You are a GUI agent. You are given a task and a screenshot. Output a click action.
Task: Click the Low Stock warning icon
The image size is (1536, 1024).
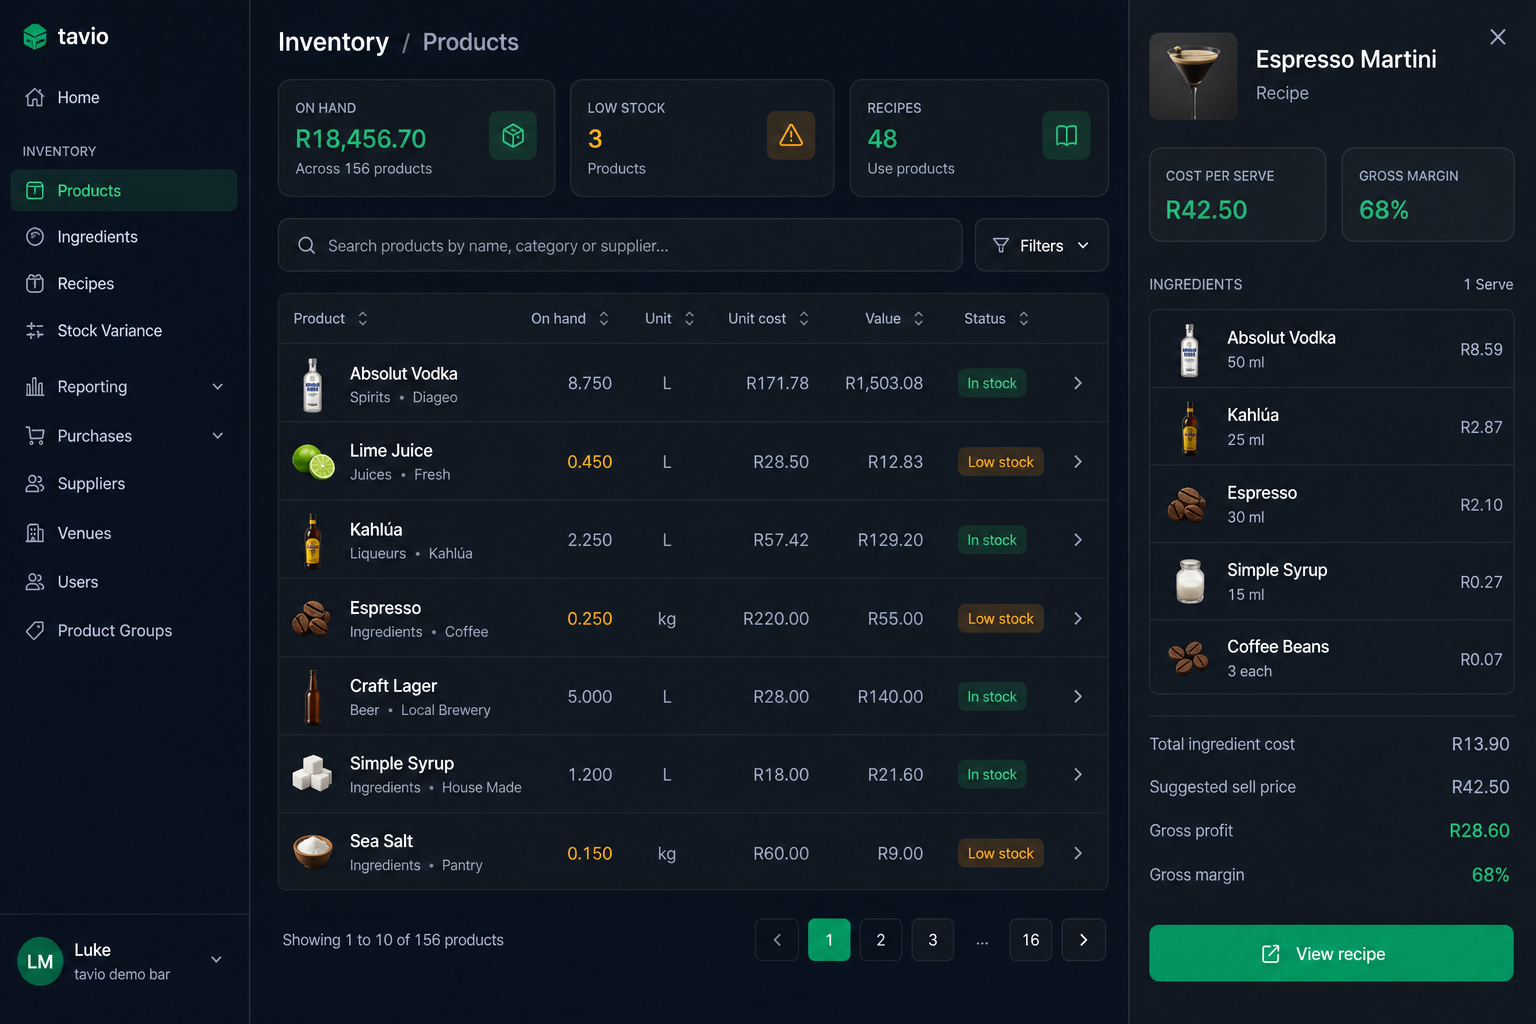(x=791, y=135)
